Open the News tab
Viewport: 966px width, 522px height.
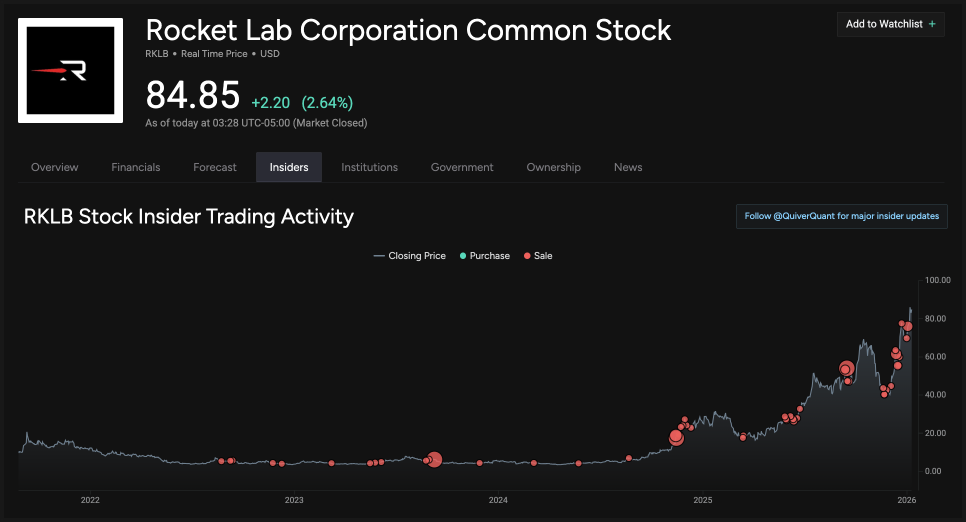tap(628, 167)
